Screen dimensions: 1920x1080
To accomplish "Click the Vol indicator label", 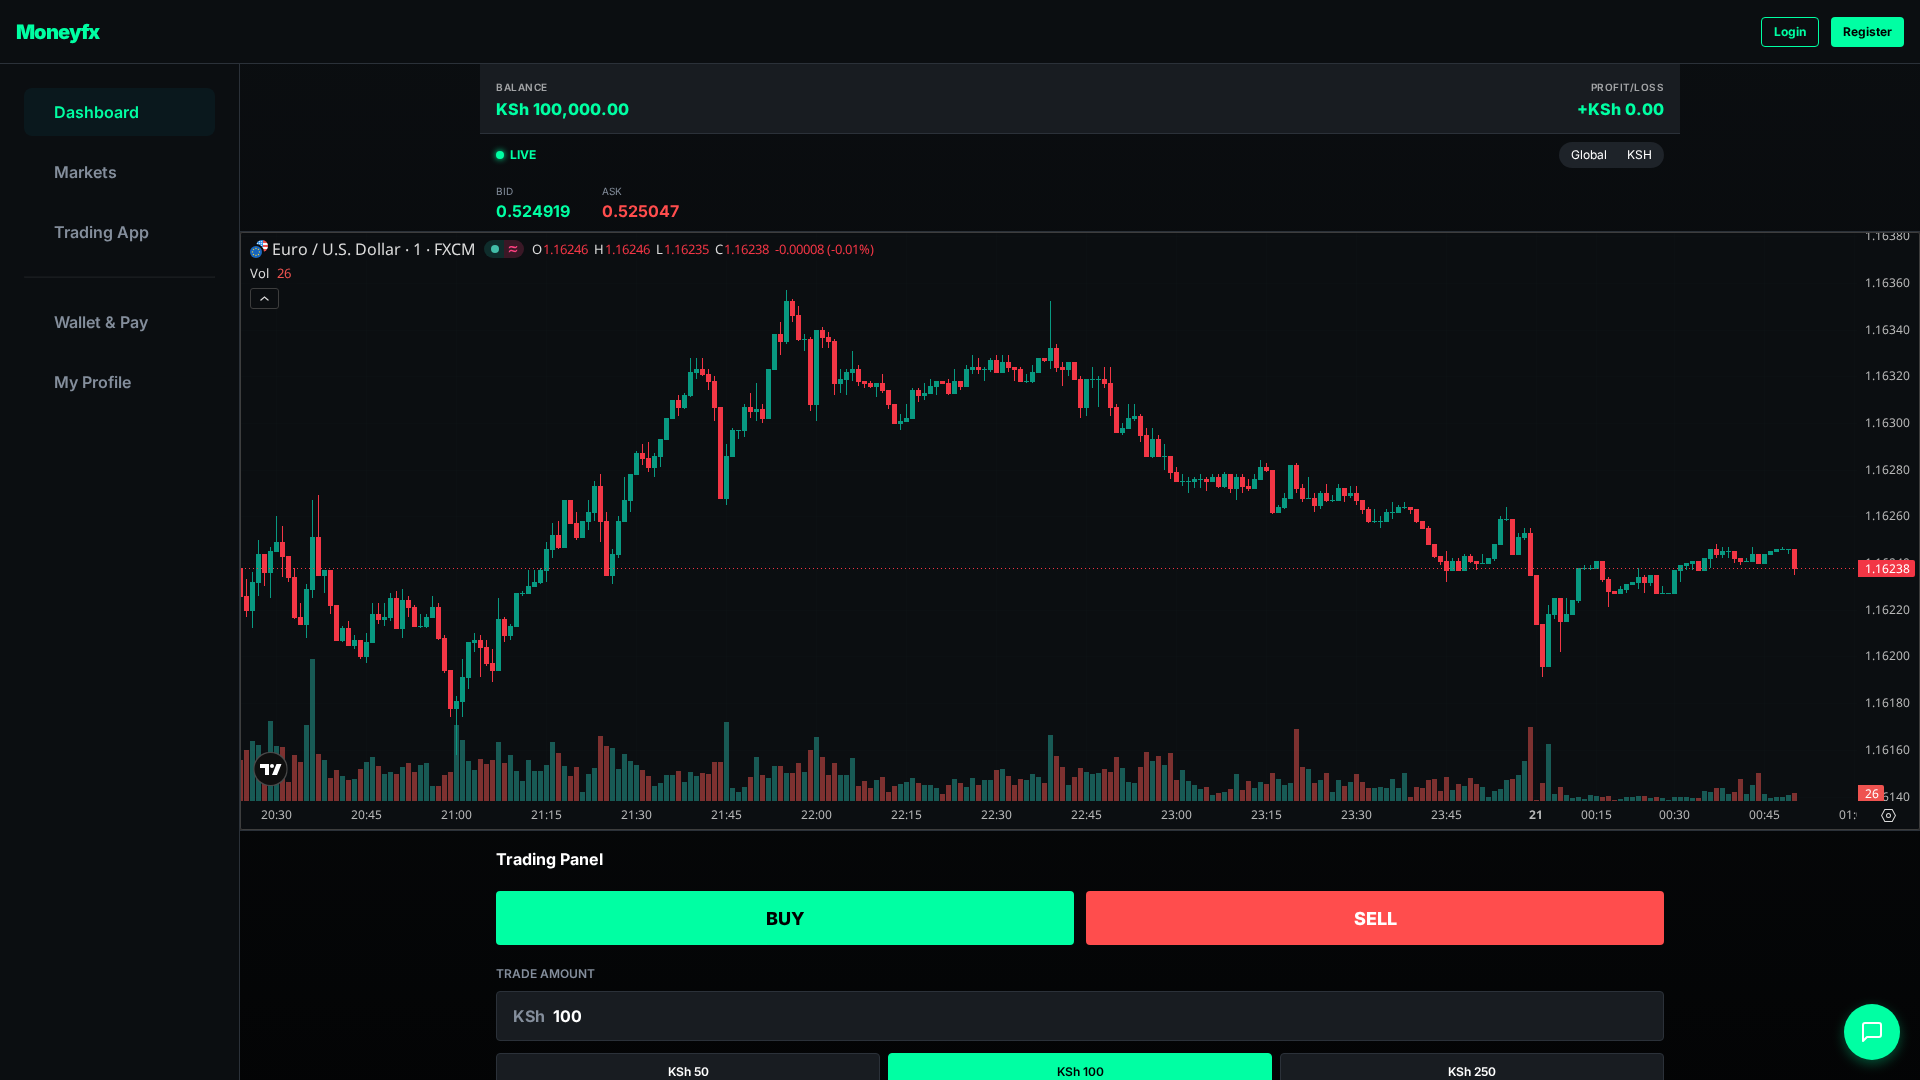I will coord(260,273).
